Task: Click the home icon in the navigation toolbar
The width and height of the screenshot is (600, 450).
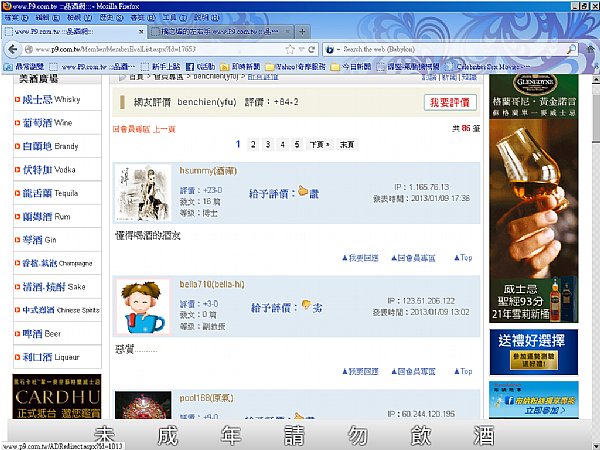Action: [x=591, y=49]
